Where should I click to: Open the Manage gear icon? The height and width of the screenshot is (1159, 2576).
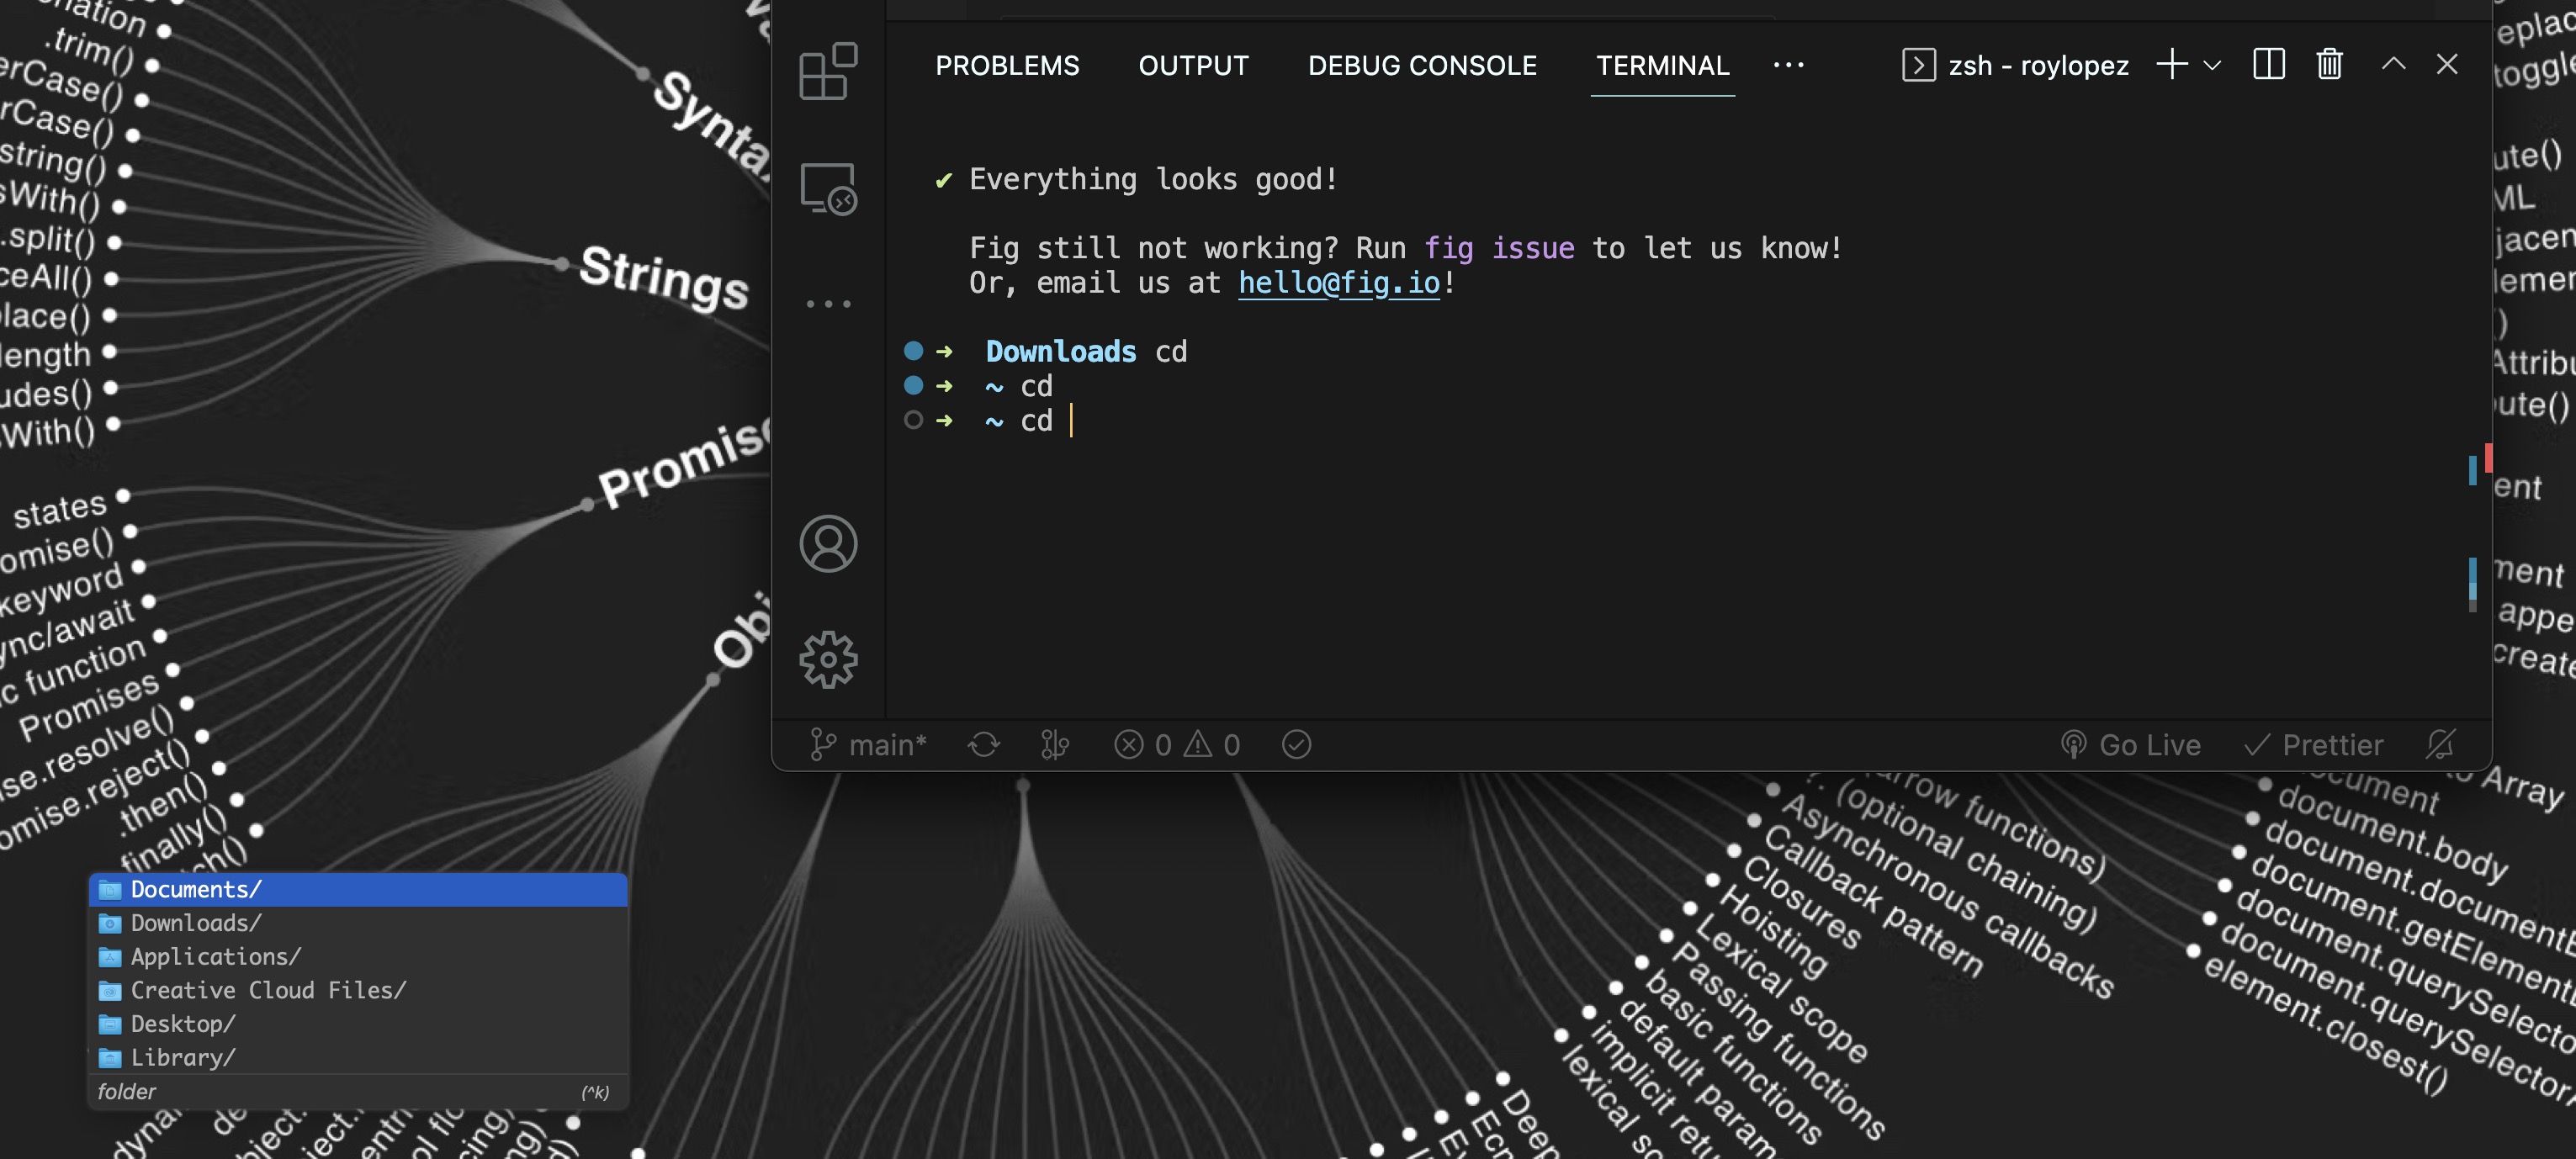(x=827, y=660)
